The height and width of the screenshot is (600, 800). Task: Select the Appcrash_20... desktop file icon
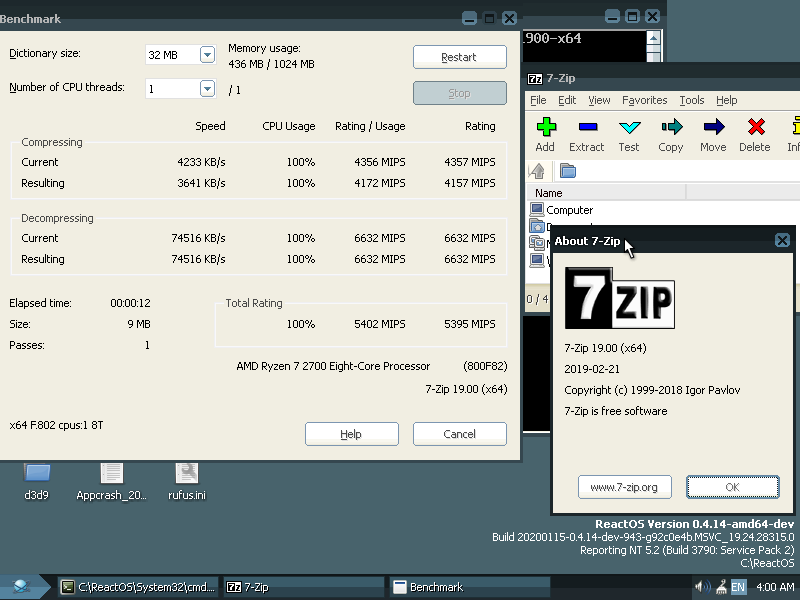point(111,481)
